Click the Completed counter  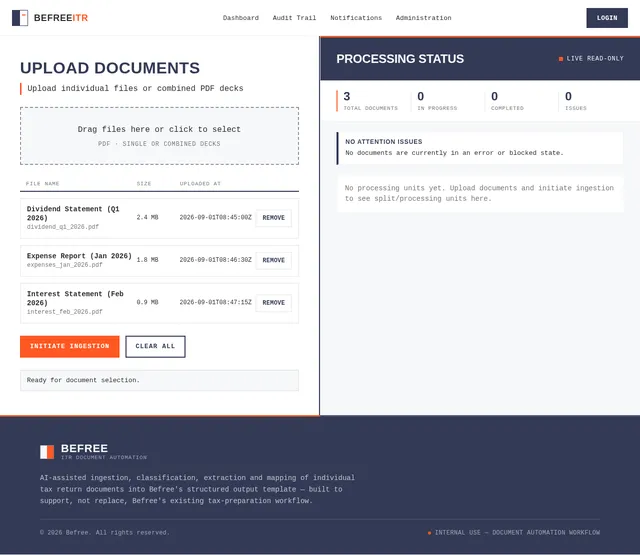(x=507, y=101)
